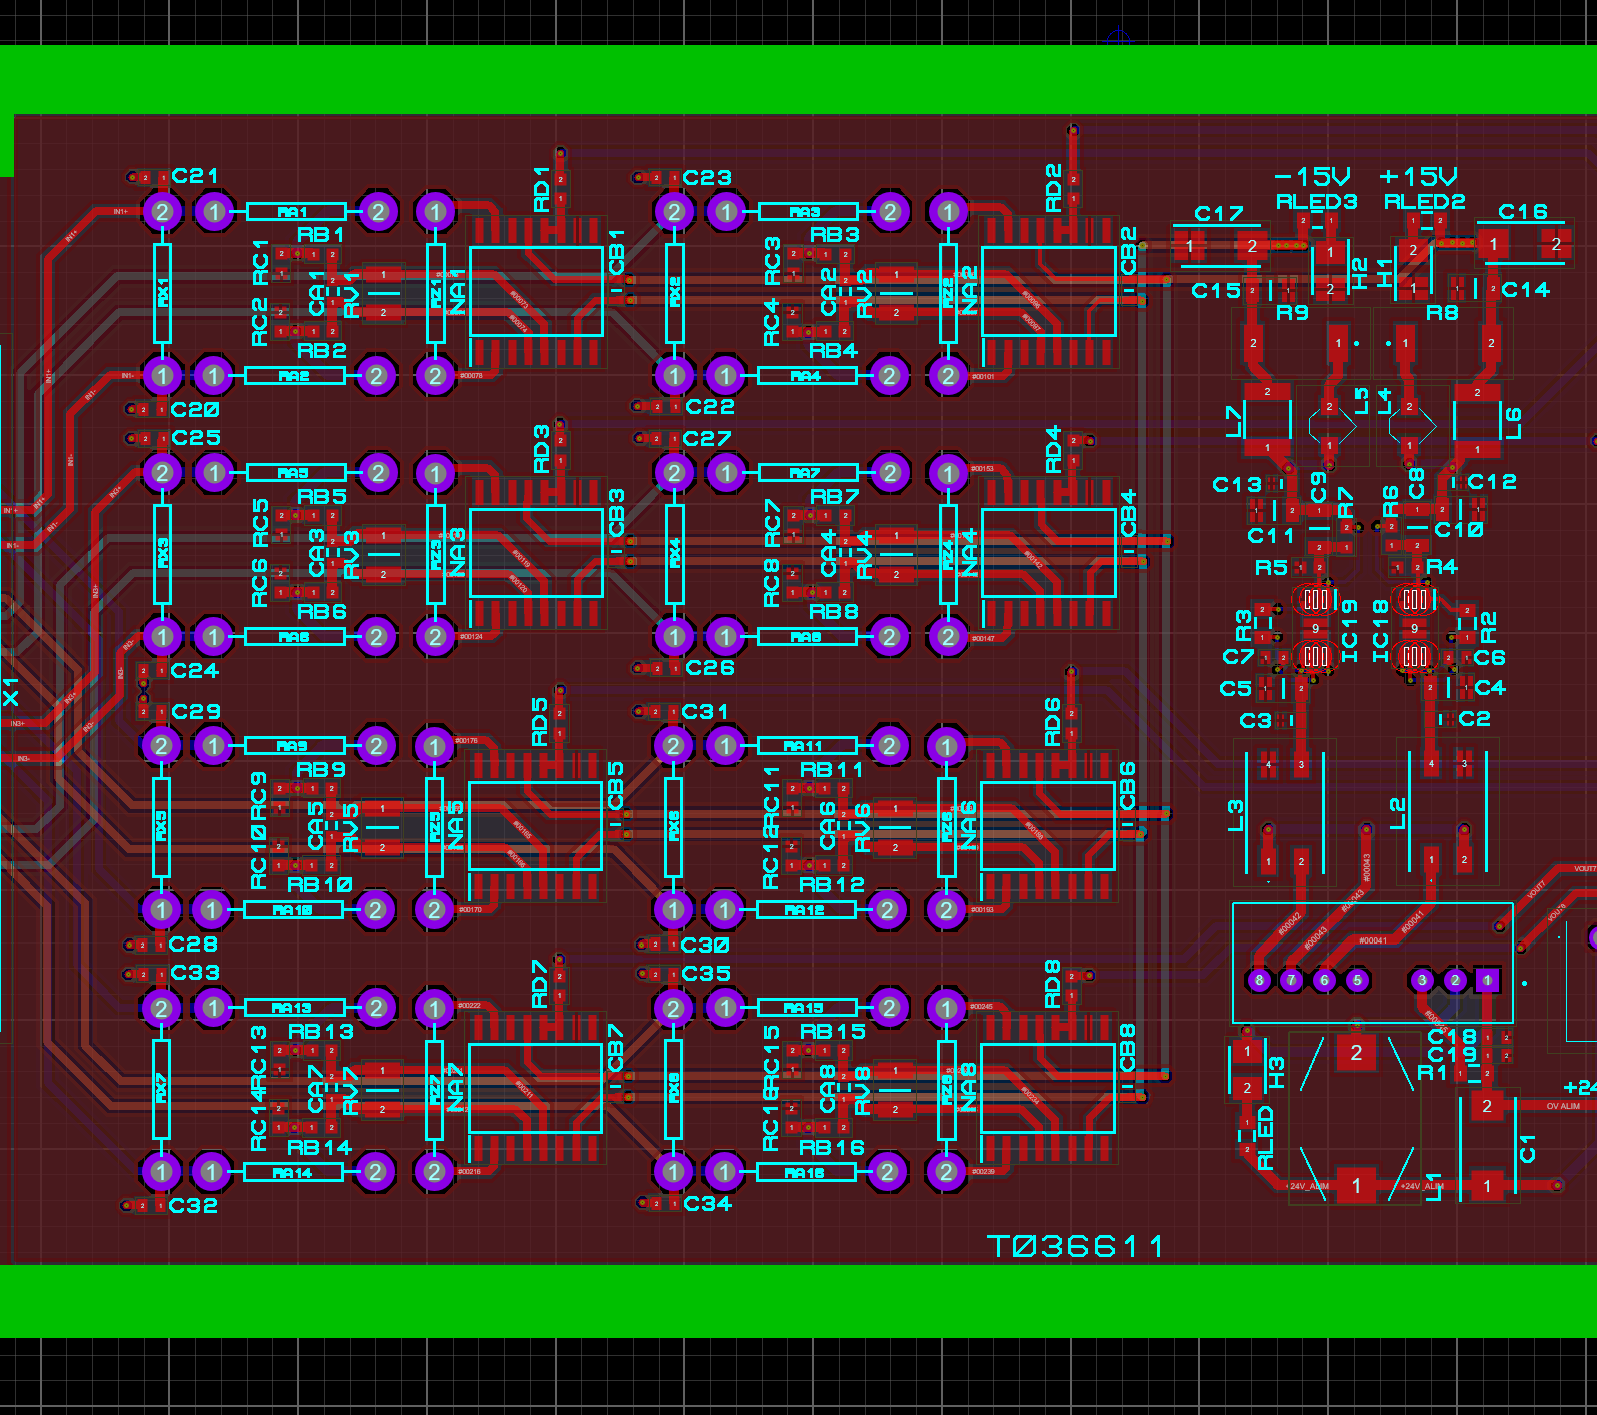Click square pad 1 of the bottom-right connector
Image resolution: width=1597 pixels, height=1415 pixels.
point(1487,980)
